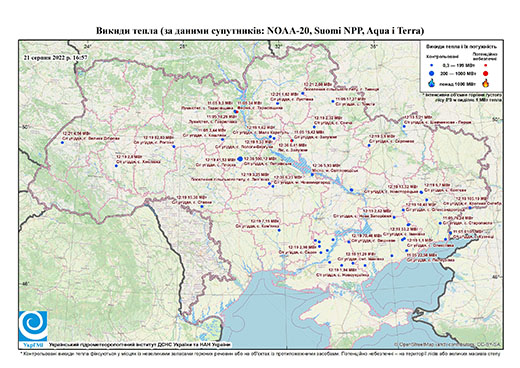Select the blue marker beside 93,38 МВт label
The image size is (520, 368).
coord(202,206)
